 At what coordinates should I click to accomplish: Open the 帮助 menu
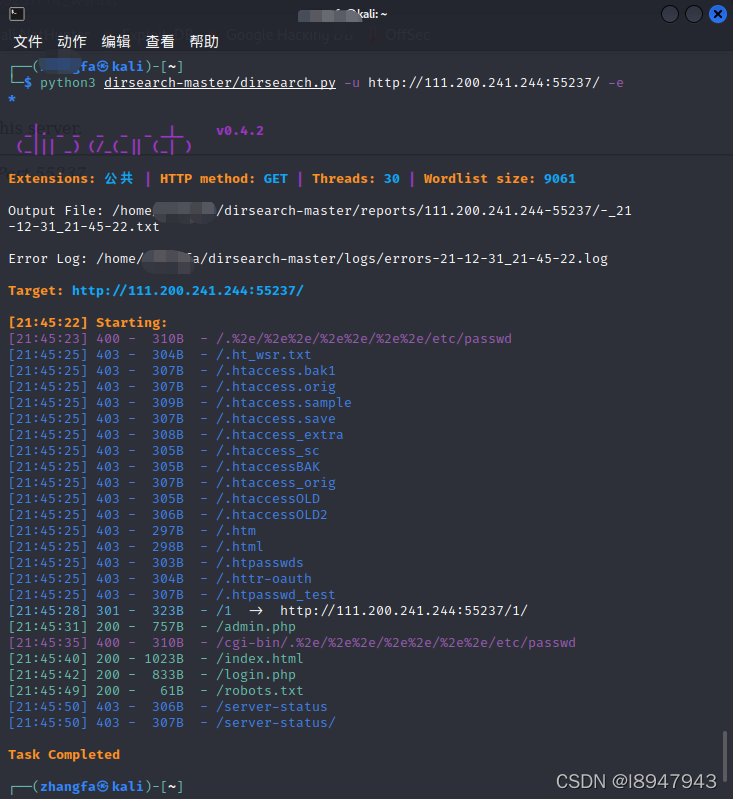pos(204,41)
